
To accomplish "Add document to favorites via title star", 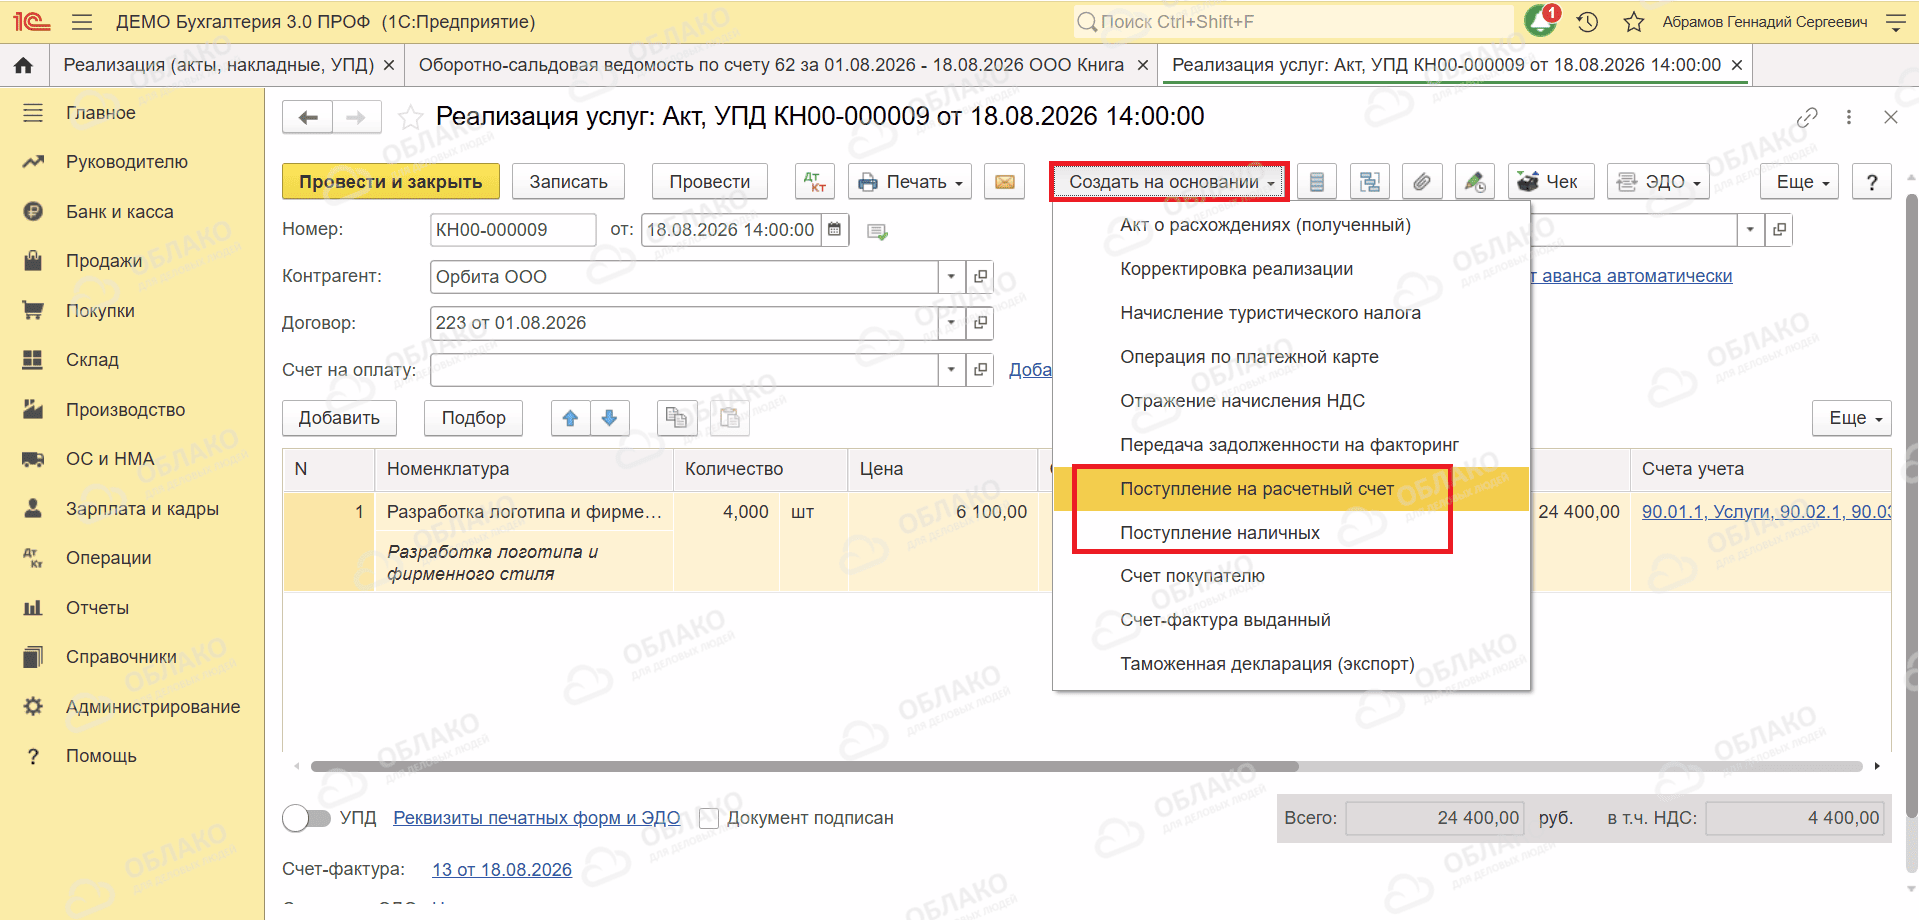I will (x=410, y=117).
